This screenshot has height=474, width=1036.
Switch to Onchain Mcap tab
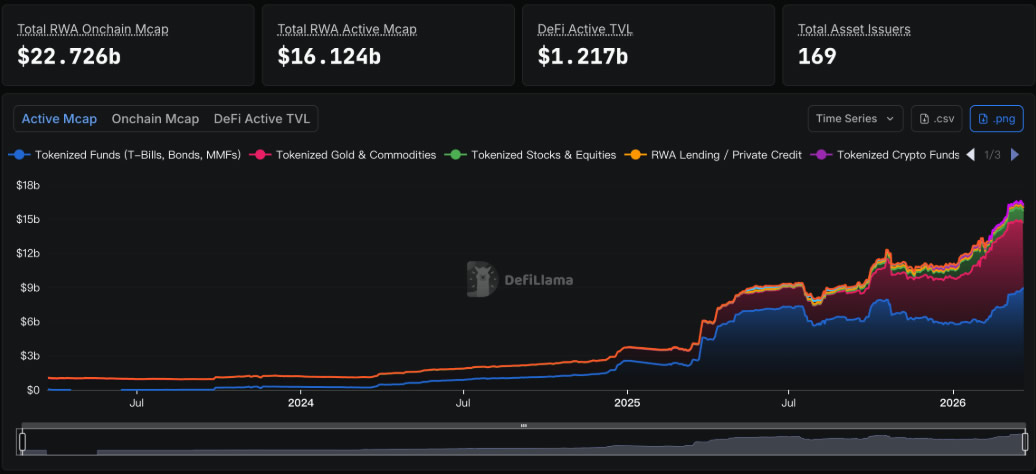tap(155, 119)
